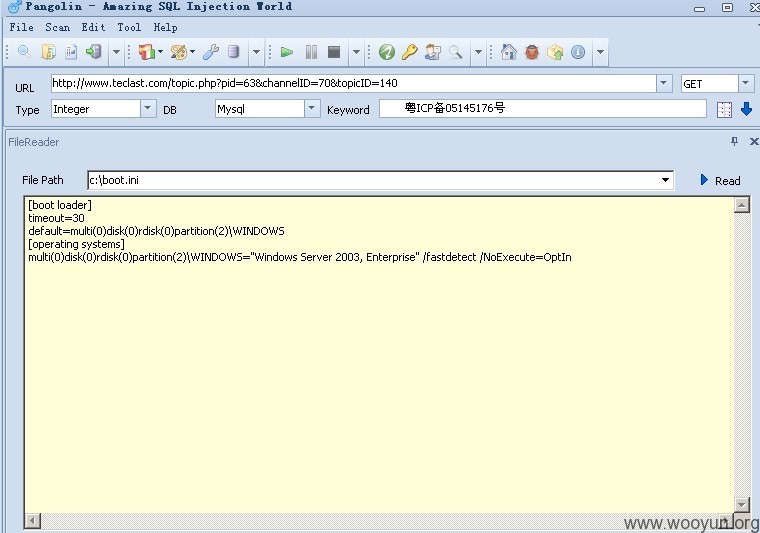Click the URL input field
This screenshot has width=760, height=533.
[354, 83]
